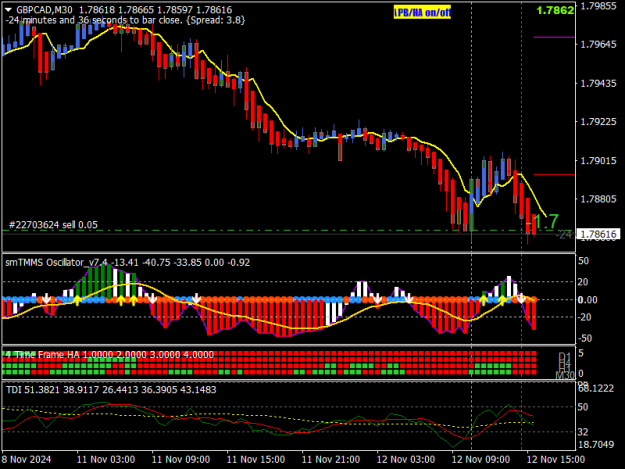Click the green 1.7862 price label
This screenshot has height=469, width=625.
(x=555, y=10)
